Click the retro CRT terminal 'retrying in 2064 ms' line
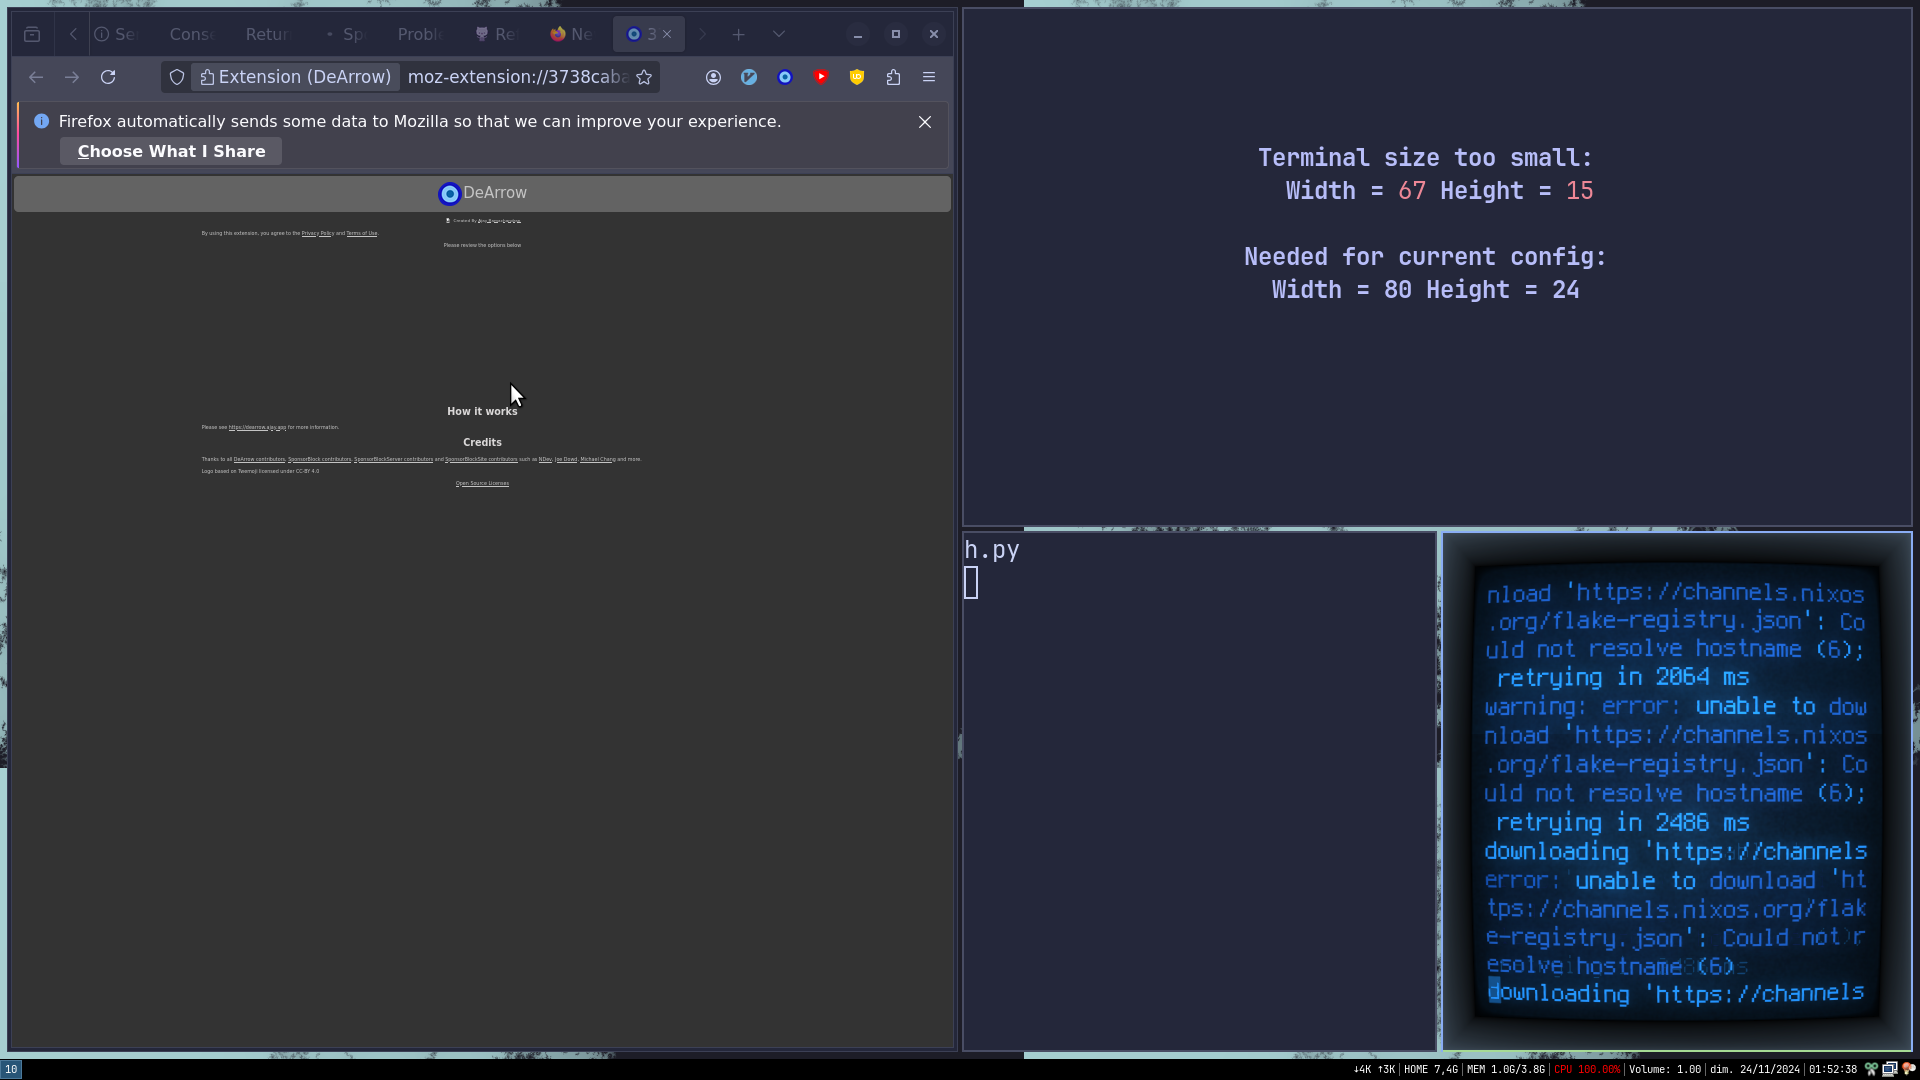1920x1080 pixels. click(1622, 677)
